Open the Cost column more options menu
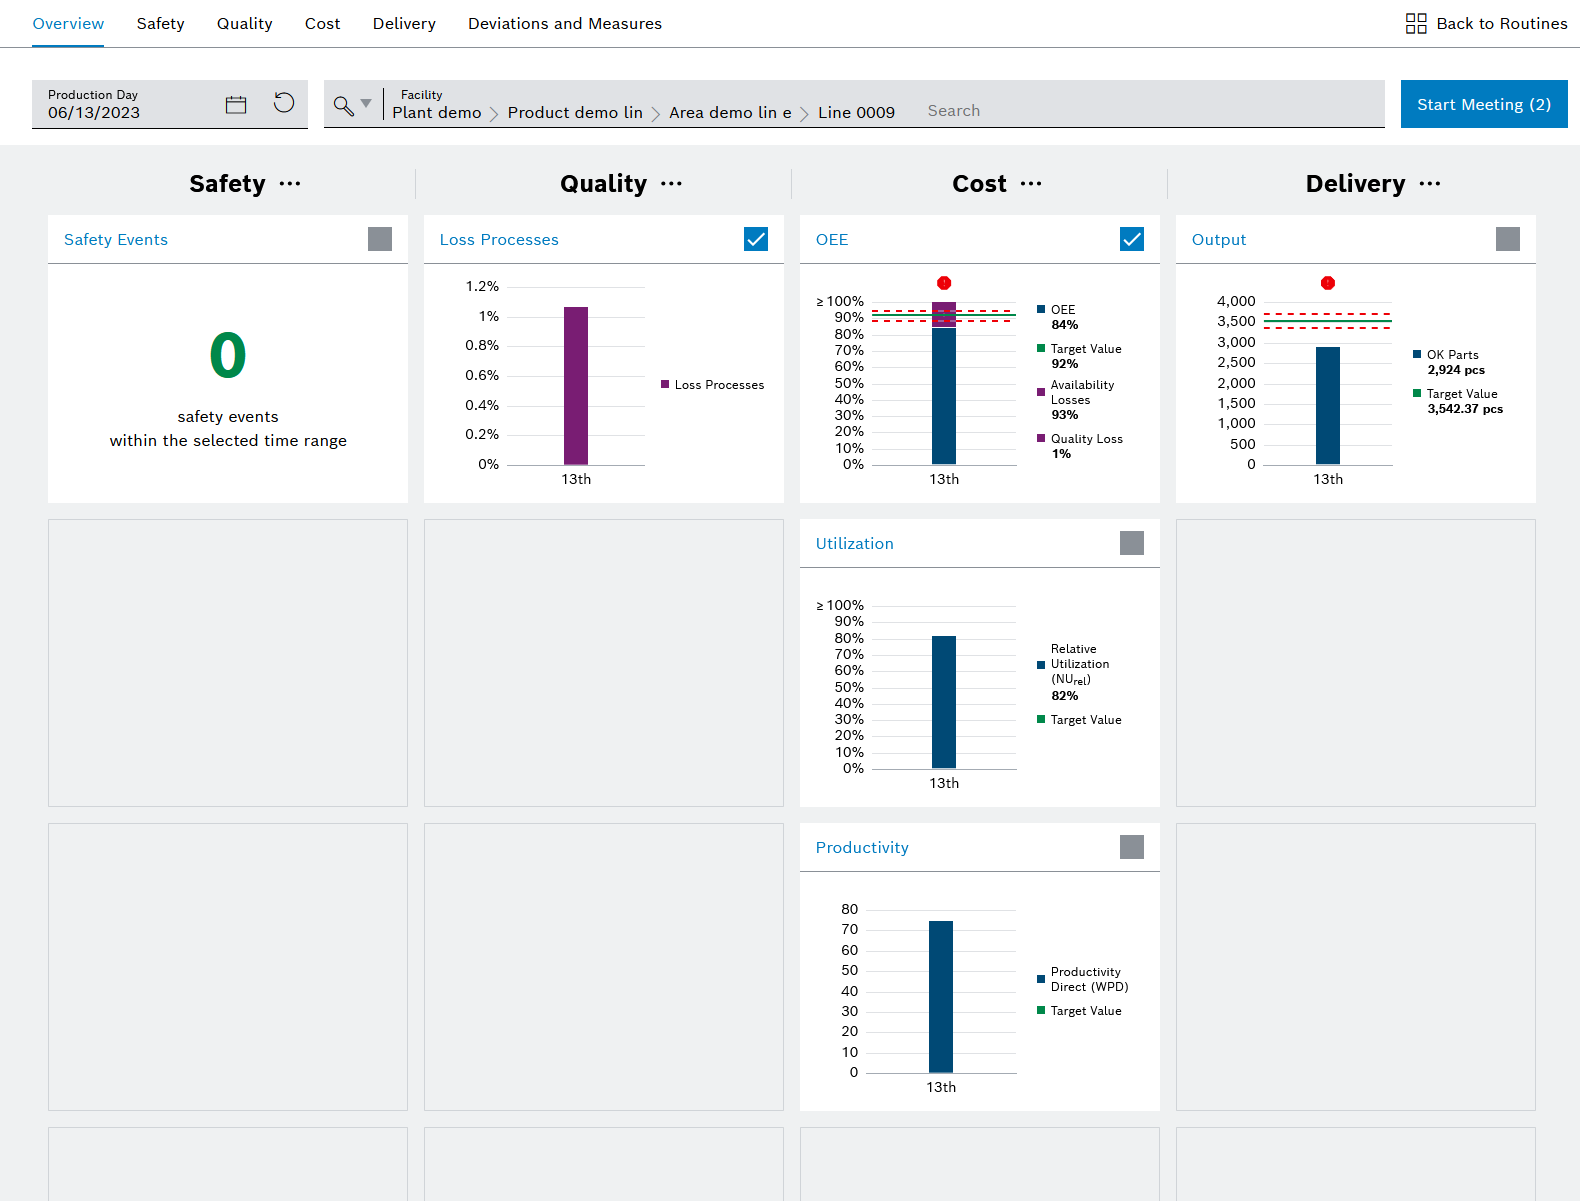Viewport: 1580px width, 1201px height. coord(1031,184)
